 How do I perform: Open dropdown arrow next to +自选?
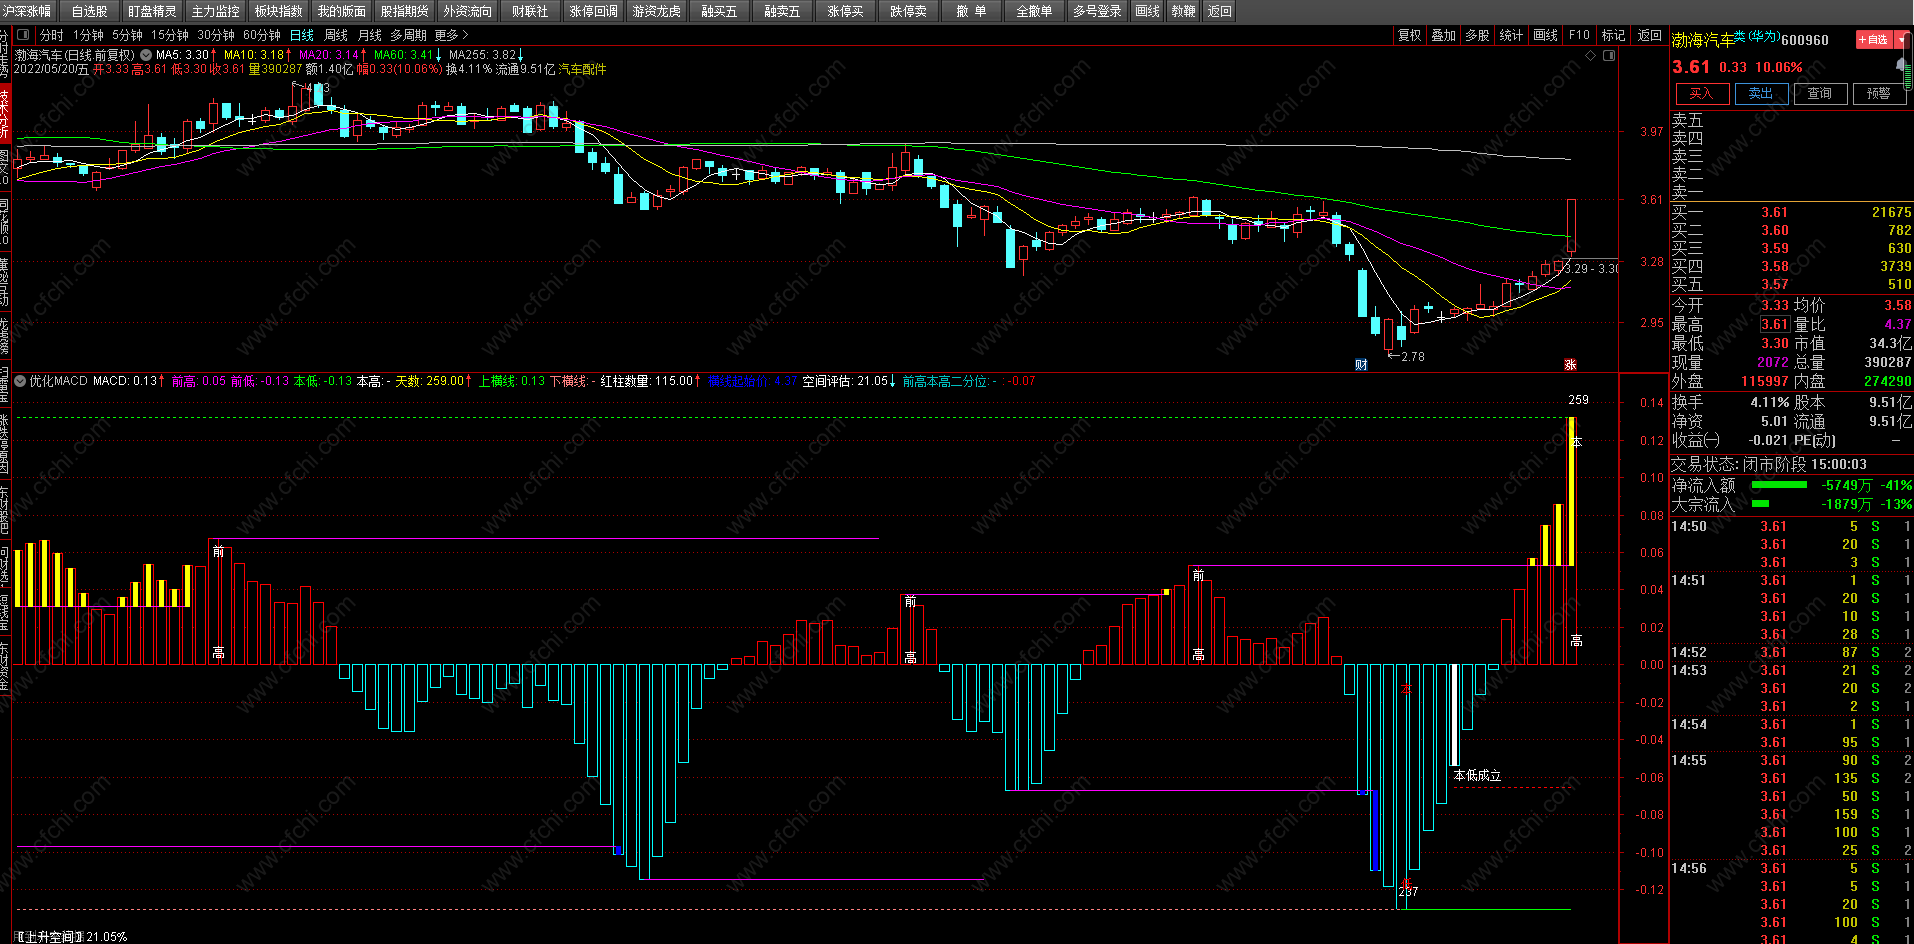[1901, 40]
